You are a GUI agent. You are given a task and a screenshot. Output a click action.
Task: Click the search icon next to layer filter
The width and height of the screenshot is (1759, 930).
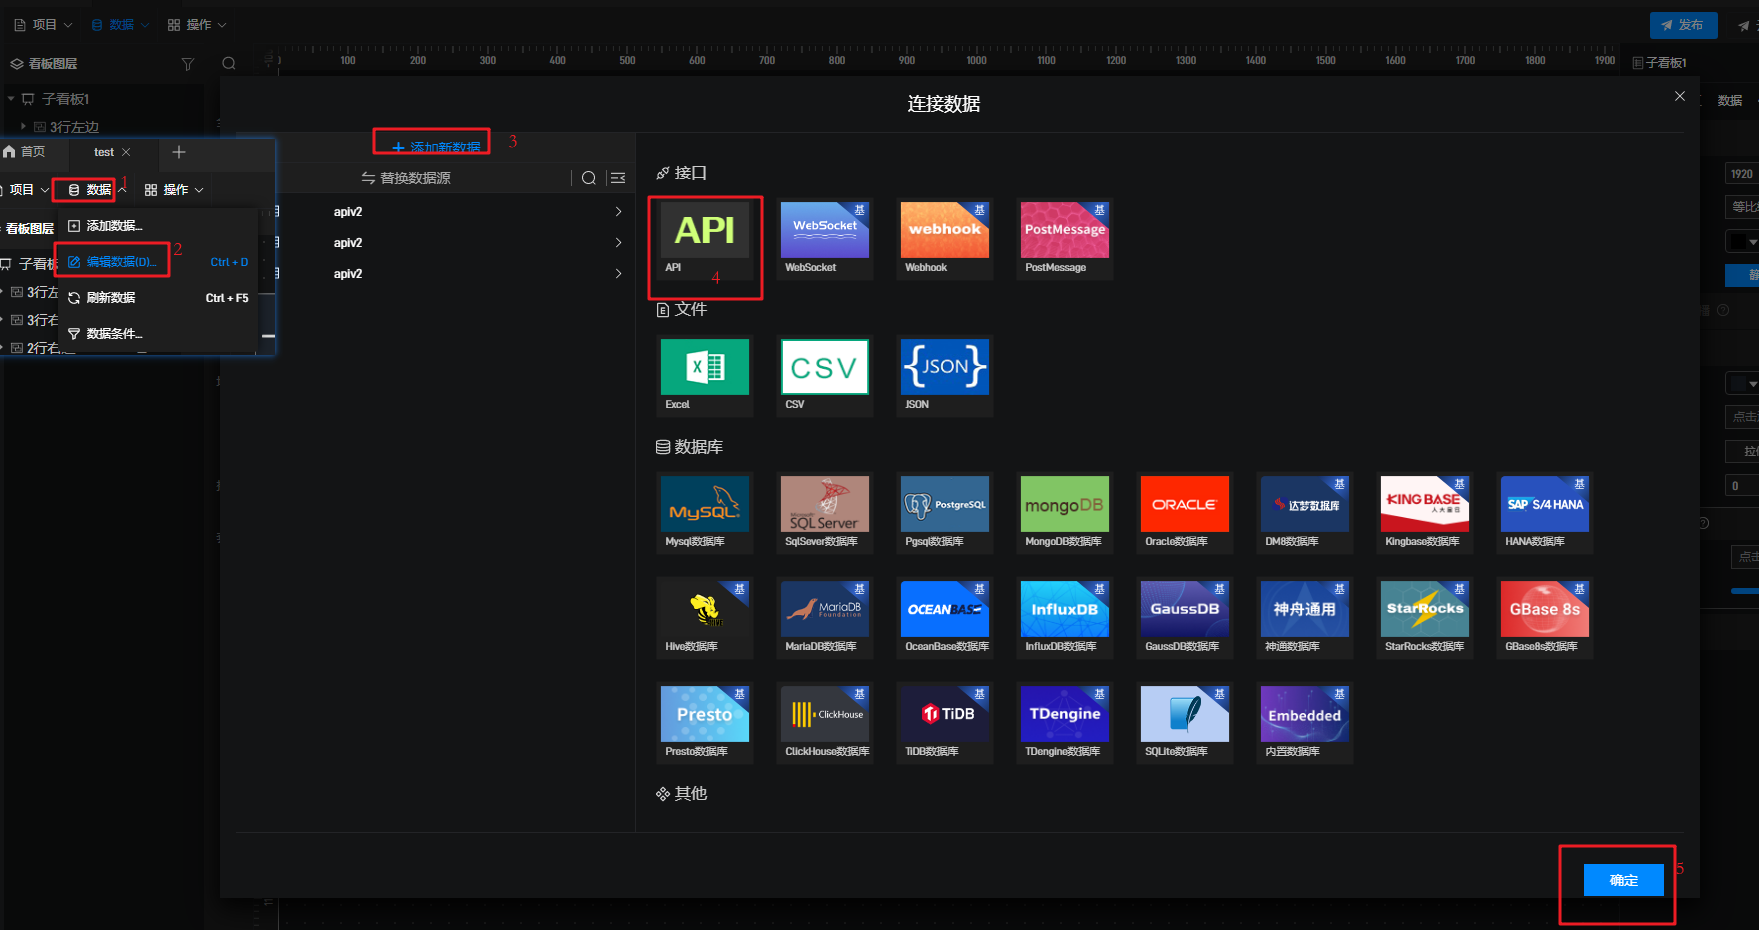229,64
